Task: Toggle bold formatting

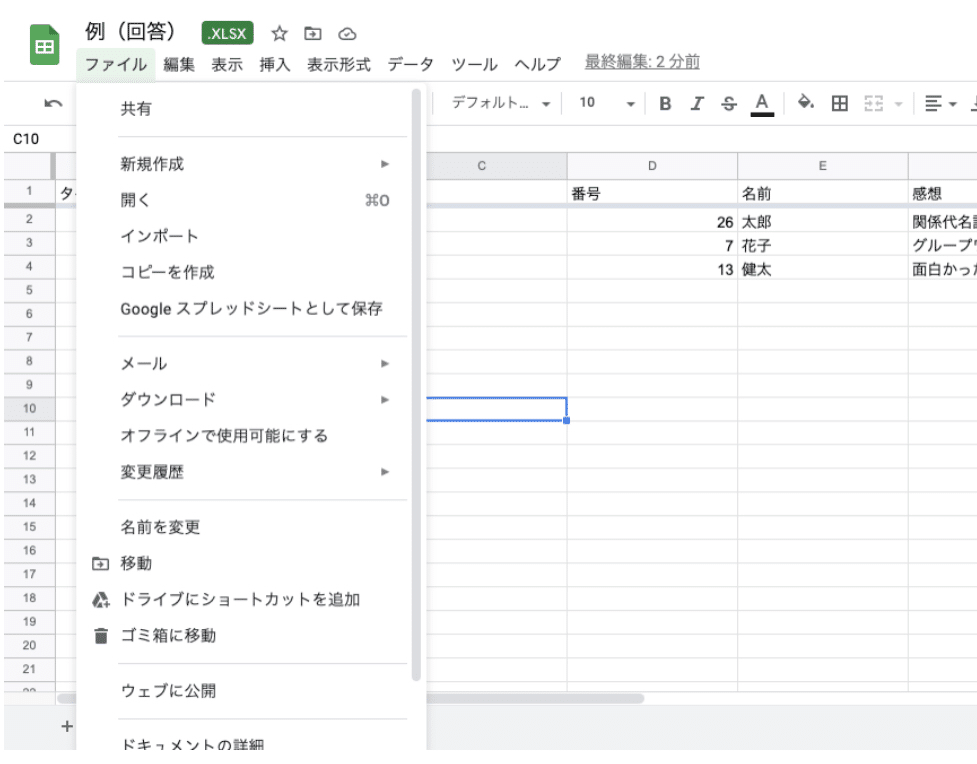Action: pyautogui.click(x=664, y=102)
